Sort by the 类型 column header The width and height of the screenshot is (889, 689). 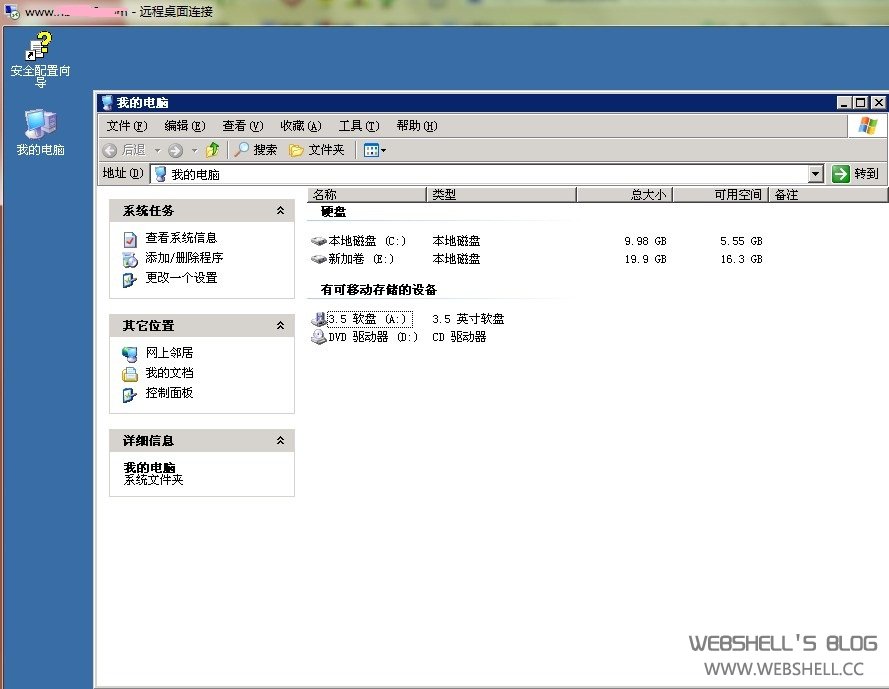(501, 195)
